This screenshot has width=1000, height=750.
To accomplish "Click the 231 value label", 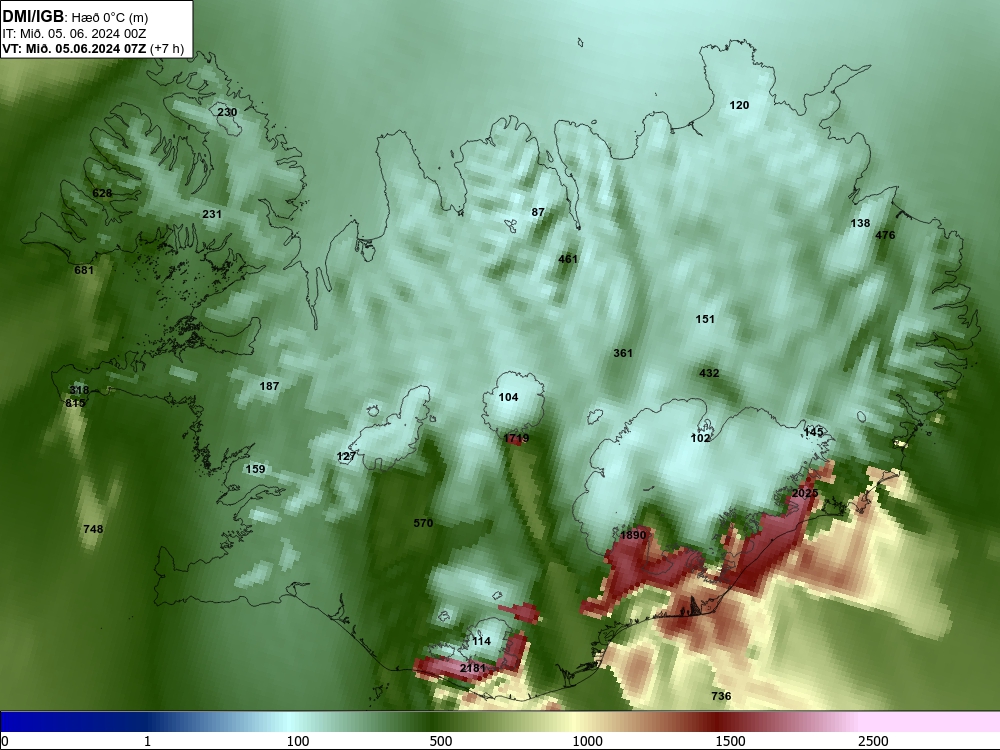I will 212,214.
